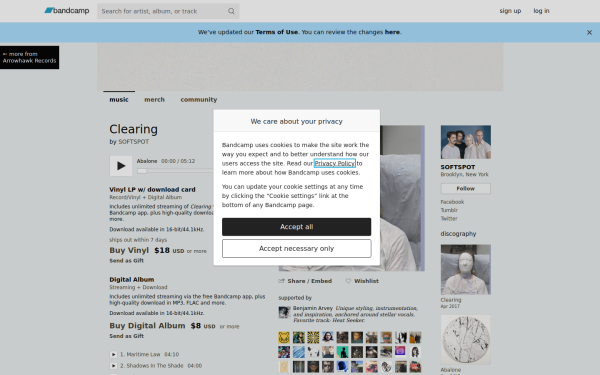This screenshot has height=375, width=600.
Task: Click the 'here' link in the banner
Action: [392, 32]
